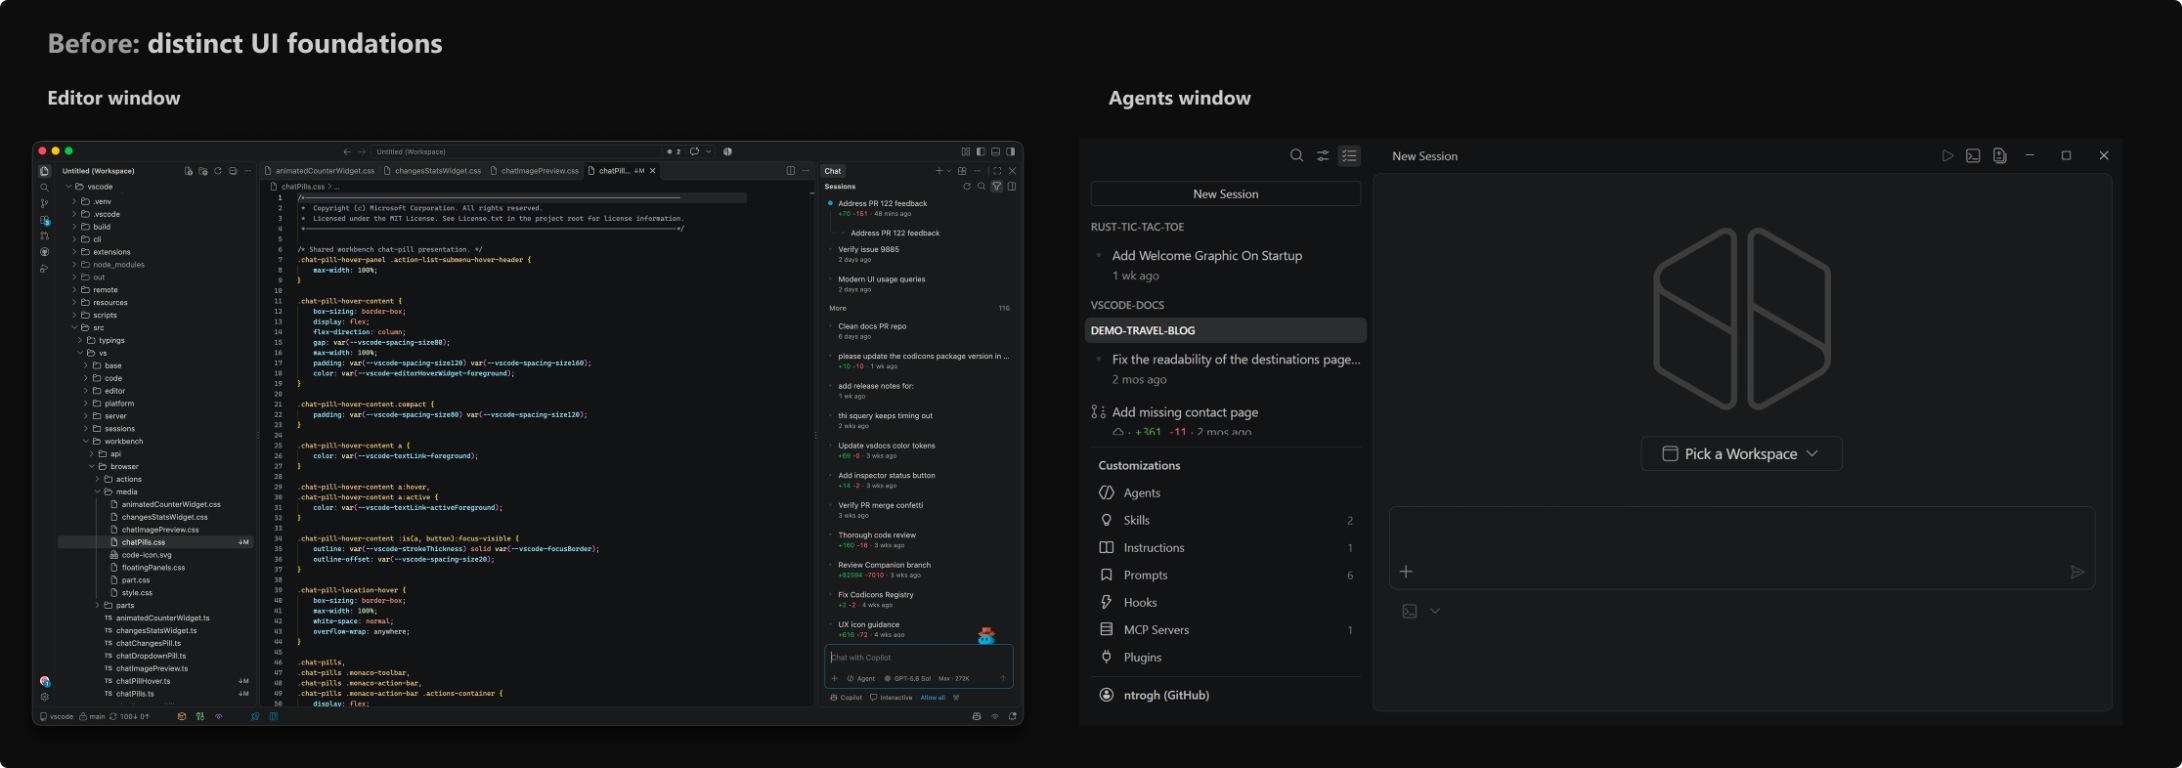
Task: Click Allow all link below chat input
Action: point(933,698)
